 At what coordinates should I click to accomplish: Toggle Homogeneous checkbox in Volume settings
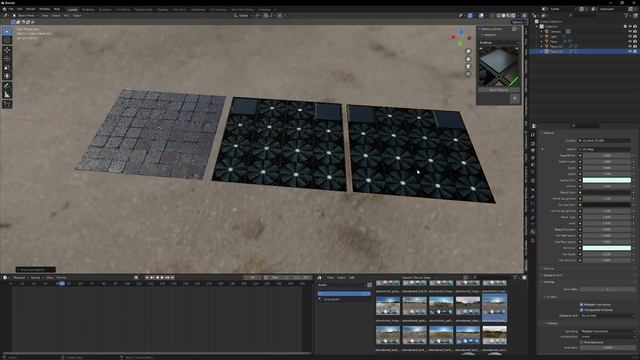pos(581,342)
